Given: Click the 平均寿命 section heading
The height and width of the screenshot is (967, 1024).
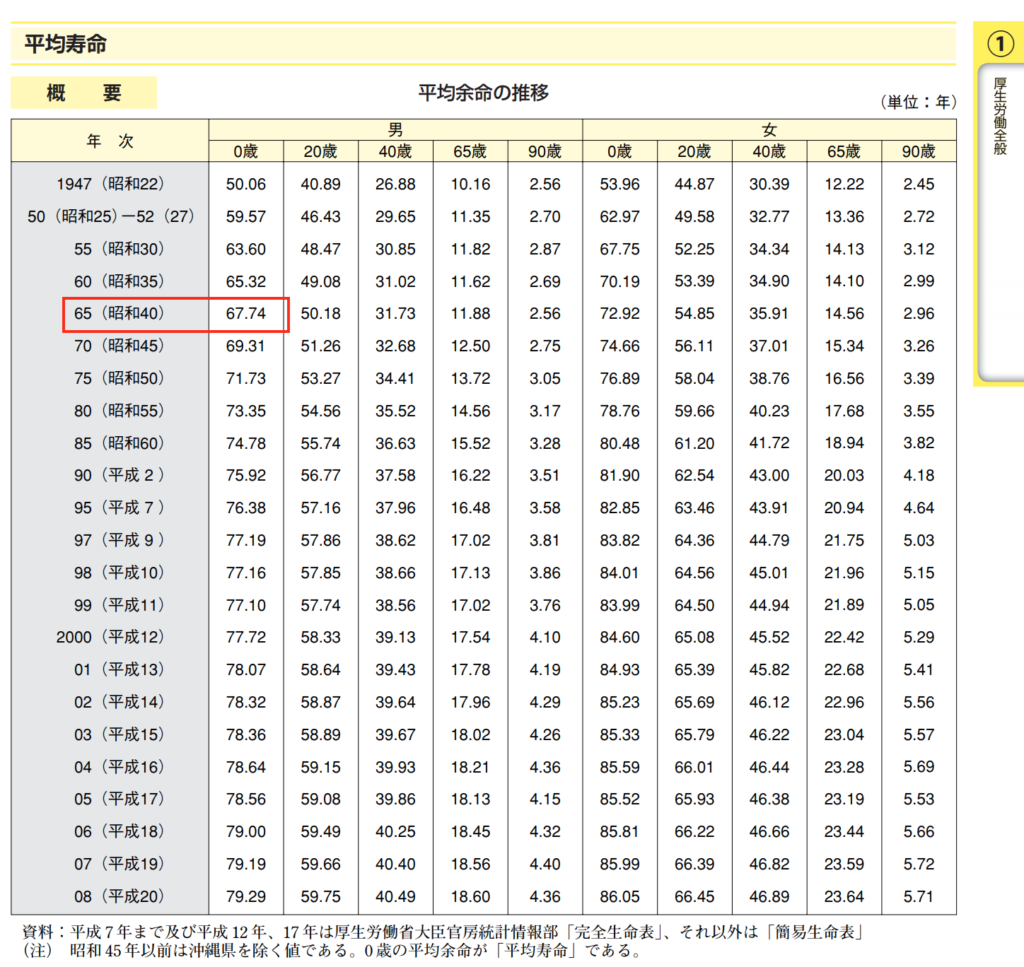Looking at the screenshot, I should tap(65, 44).
